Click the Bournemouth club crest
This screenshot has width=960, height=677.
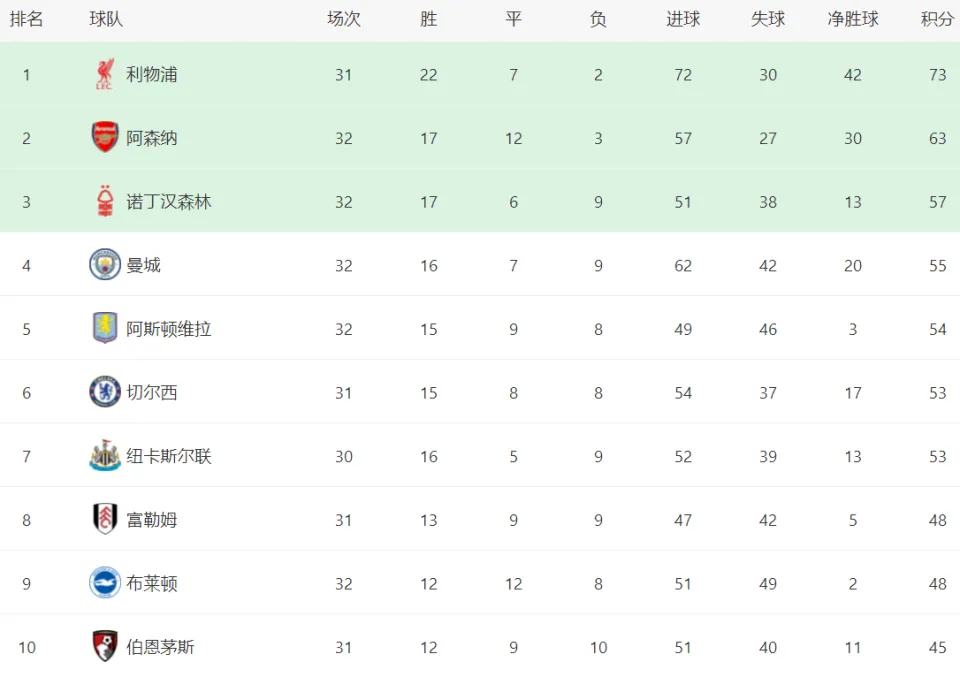(105, 646)
